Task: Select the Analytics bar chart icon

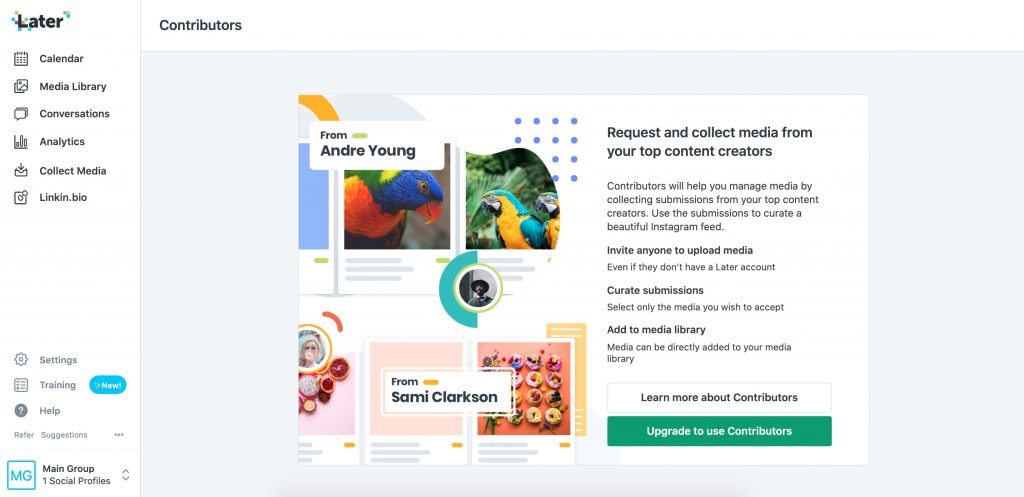Action: (21, 142)
